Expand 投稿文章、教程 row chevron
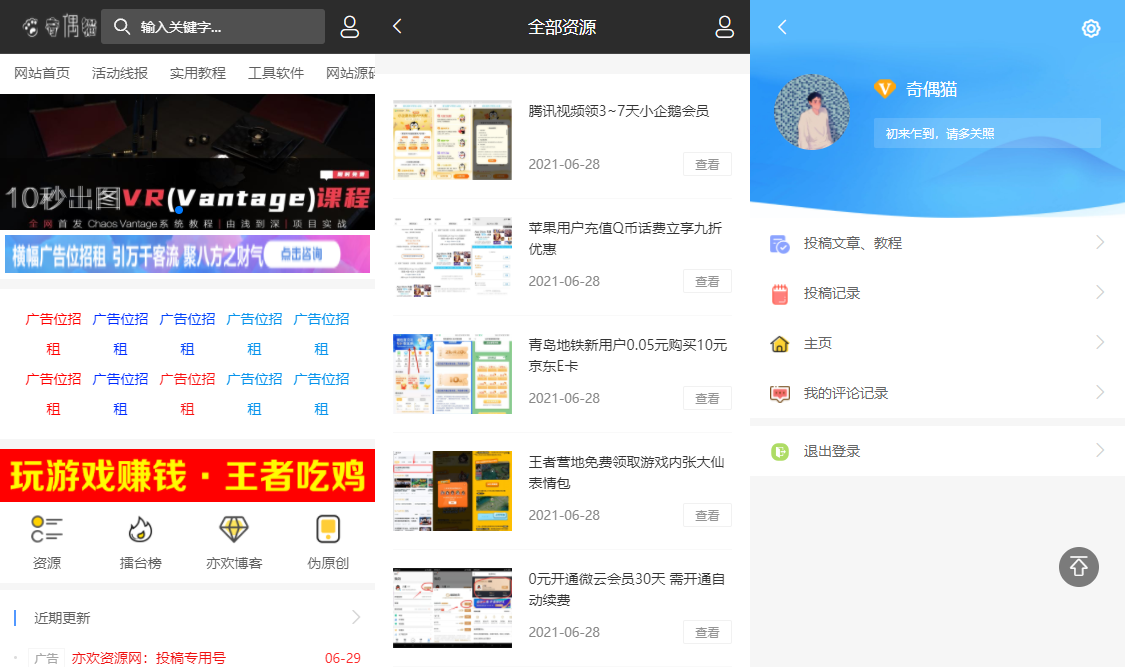This screenshot has width=1125, height=667. coord(1100,242)
